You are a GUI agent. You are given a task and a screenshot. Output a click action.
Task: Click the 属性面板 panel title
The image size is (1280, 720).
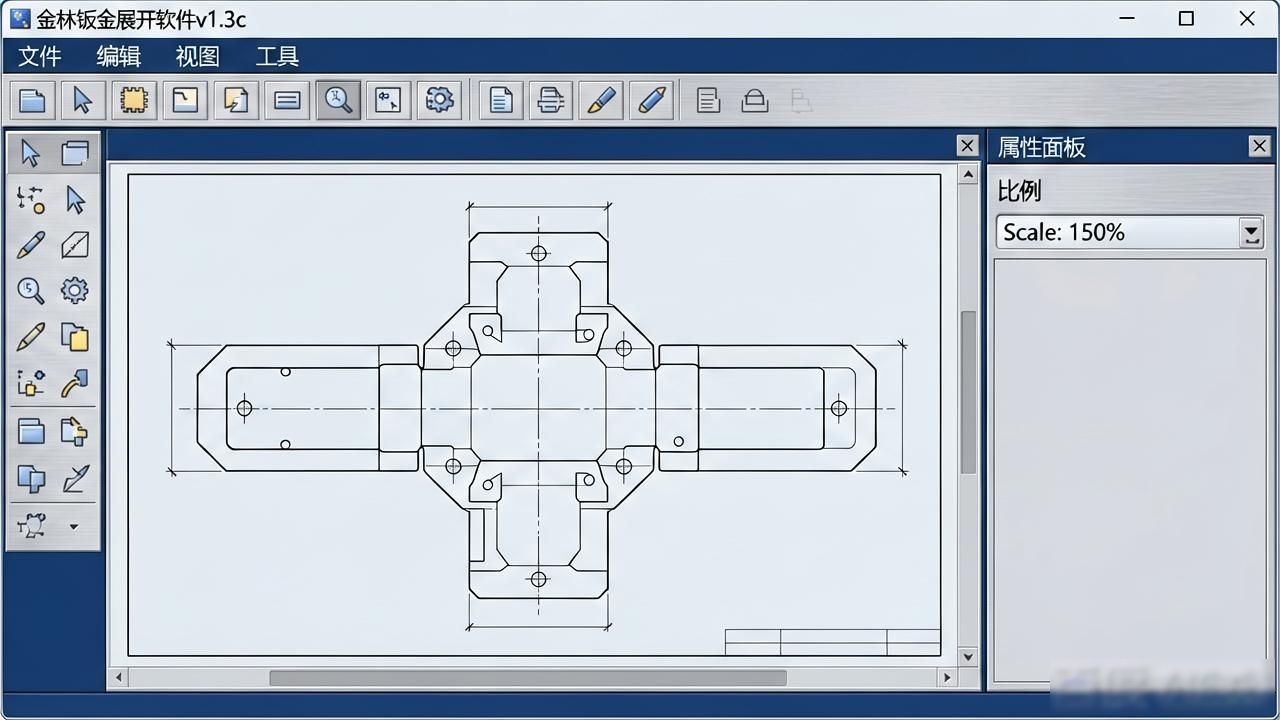(1041, 147)
